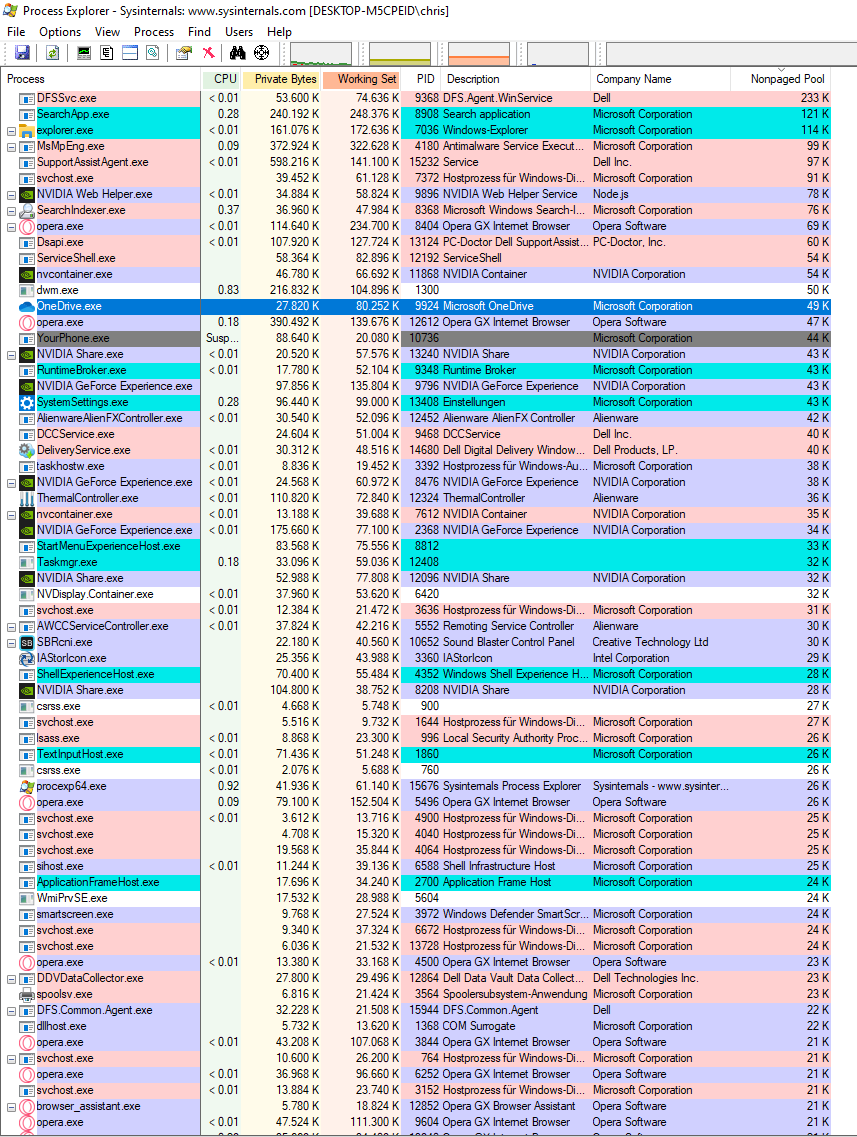Toggle the Show Process Tree toolbar icon
The height and width of the screenshot is (1137, 857).
[x=107, y=53]
